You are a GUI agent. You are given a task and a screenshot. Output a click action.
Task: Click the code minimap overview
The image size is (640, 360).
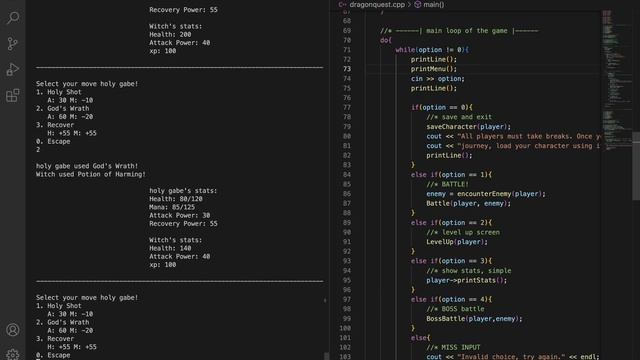pos(616,80)
